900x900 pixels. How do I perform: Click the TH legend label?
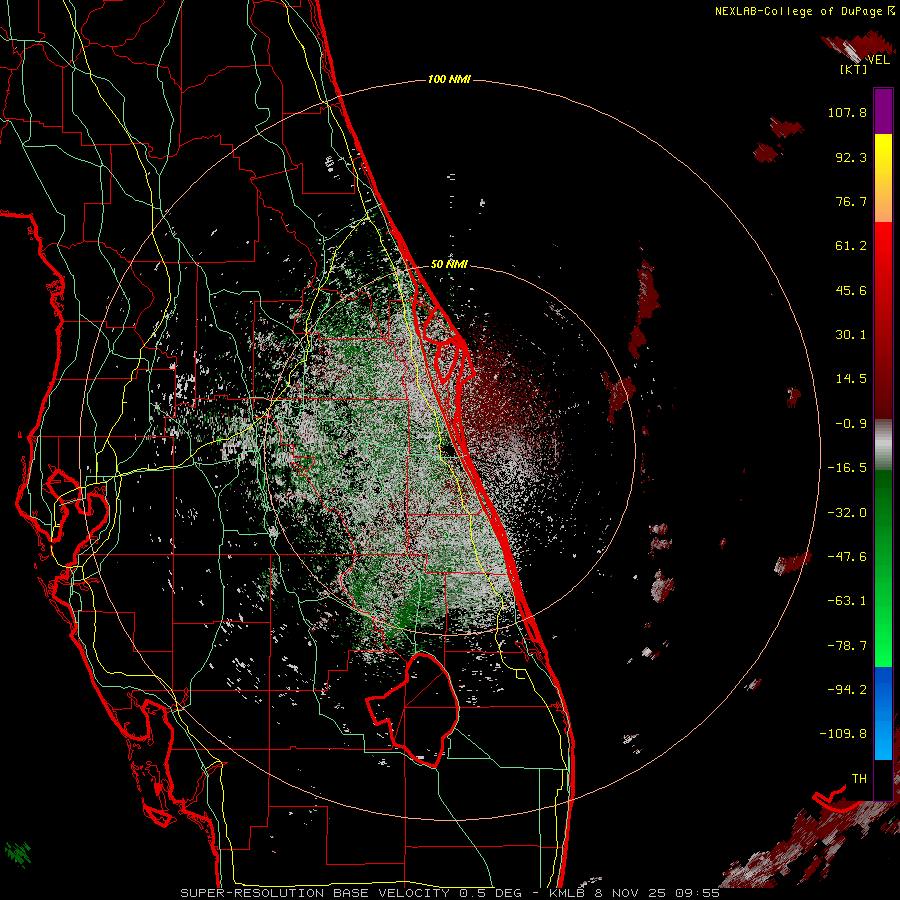859,778
